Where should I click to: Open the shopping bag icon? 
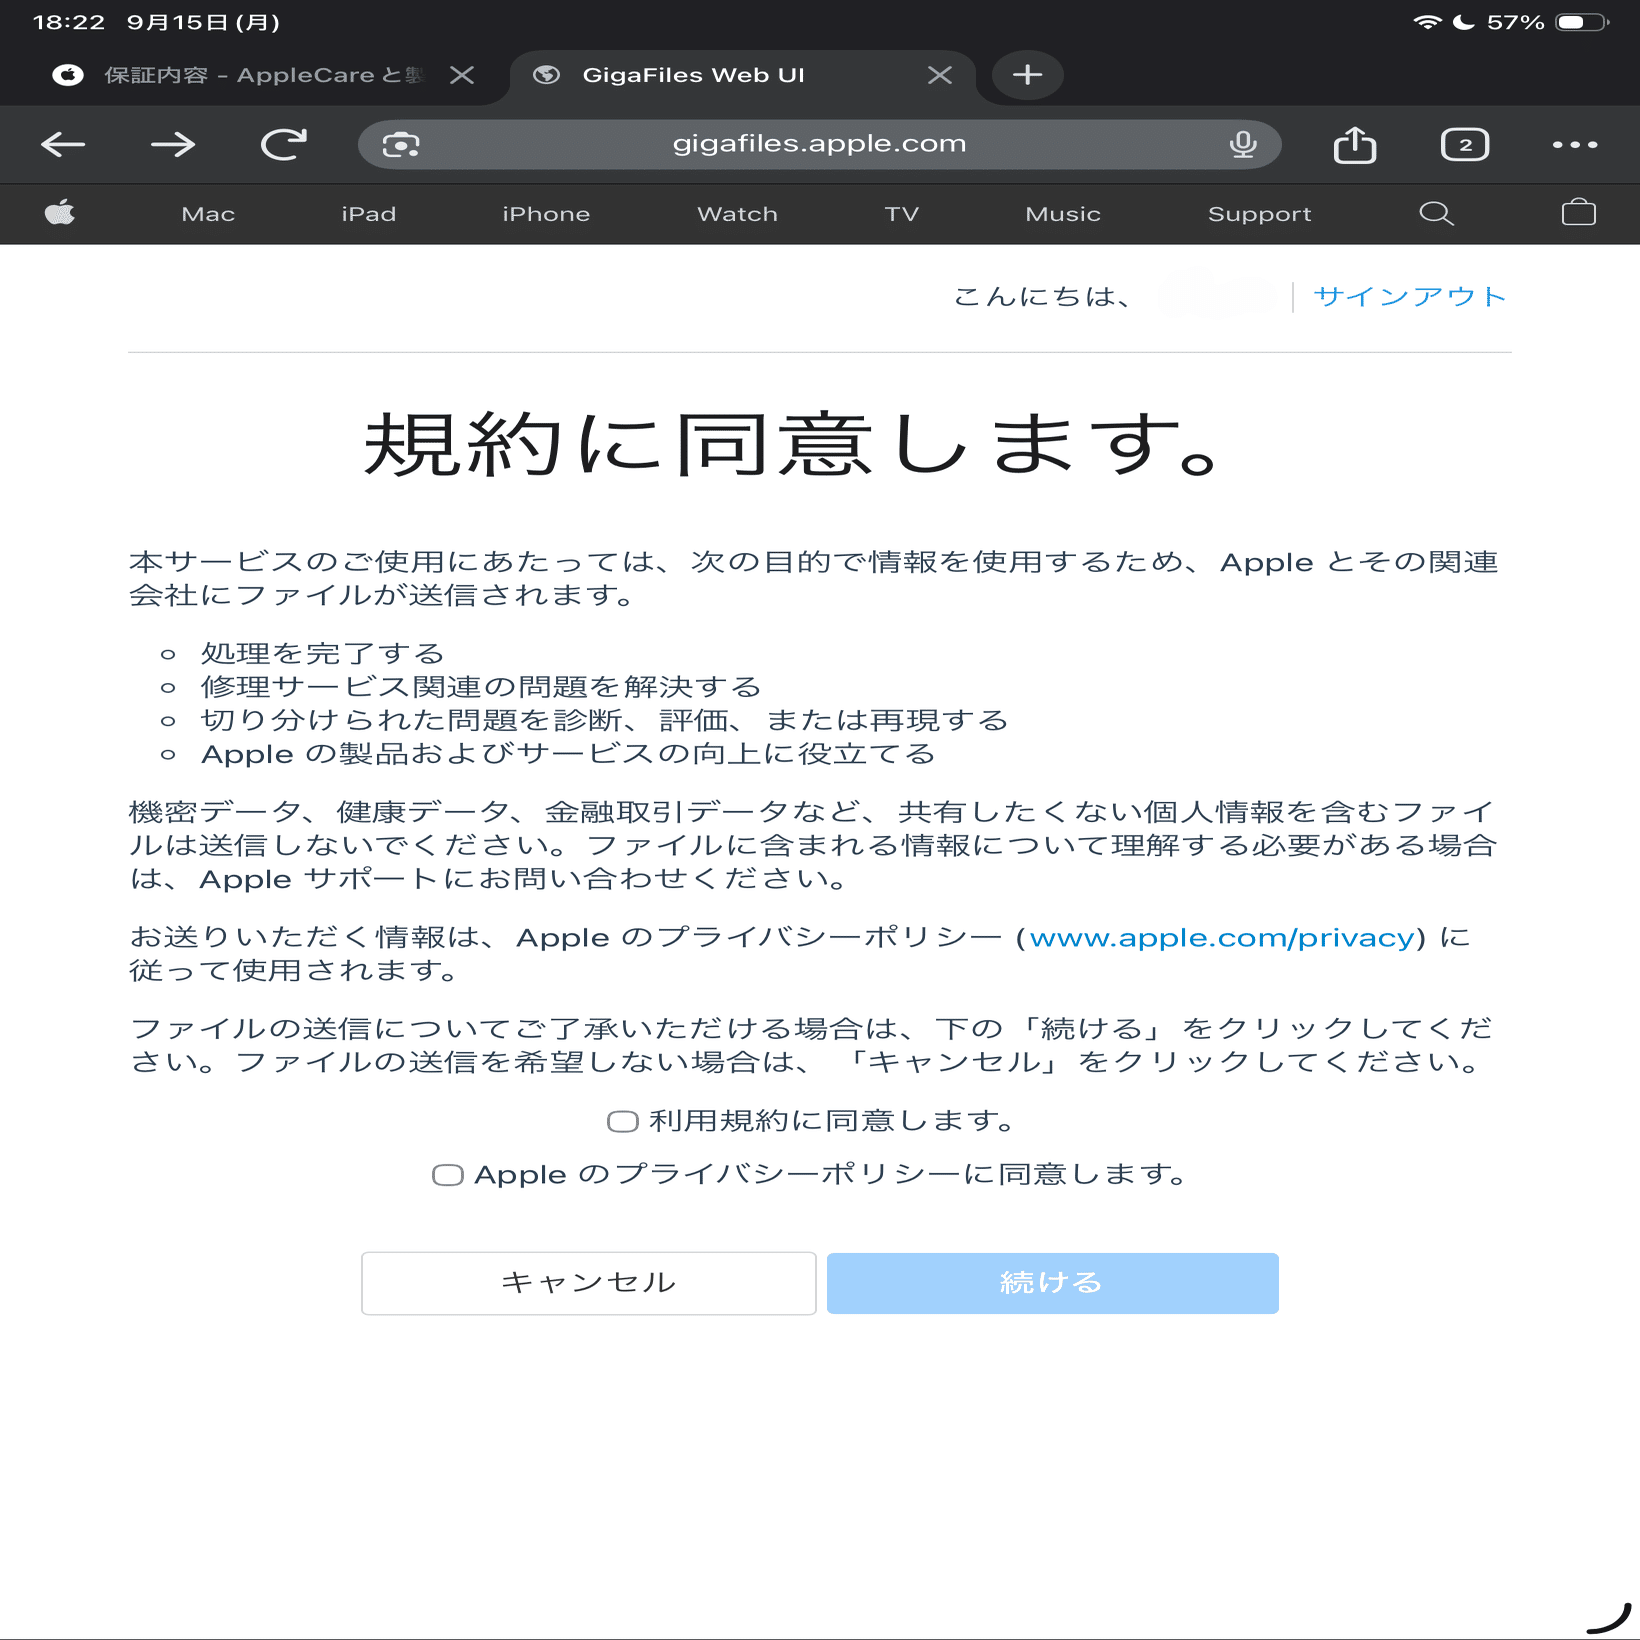(x=1578, y=213)
